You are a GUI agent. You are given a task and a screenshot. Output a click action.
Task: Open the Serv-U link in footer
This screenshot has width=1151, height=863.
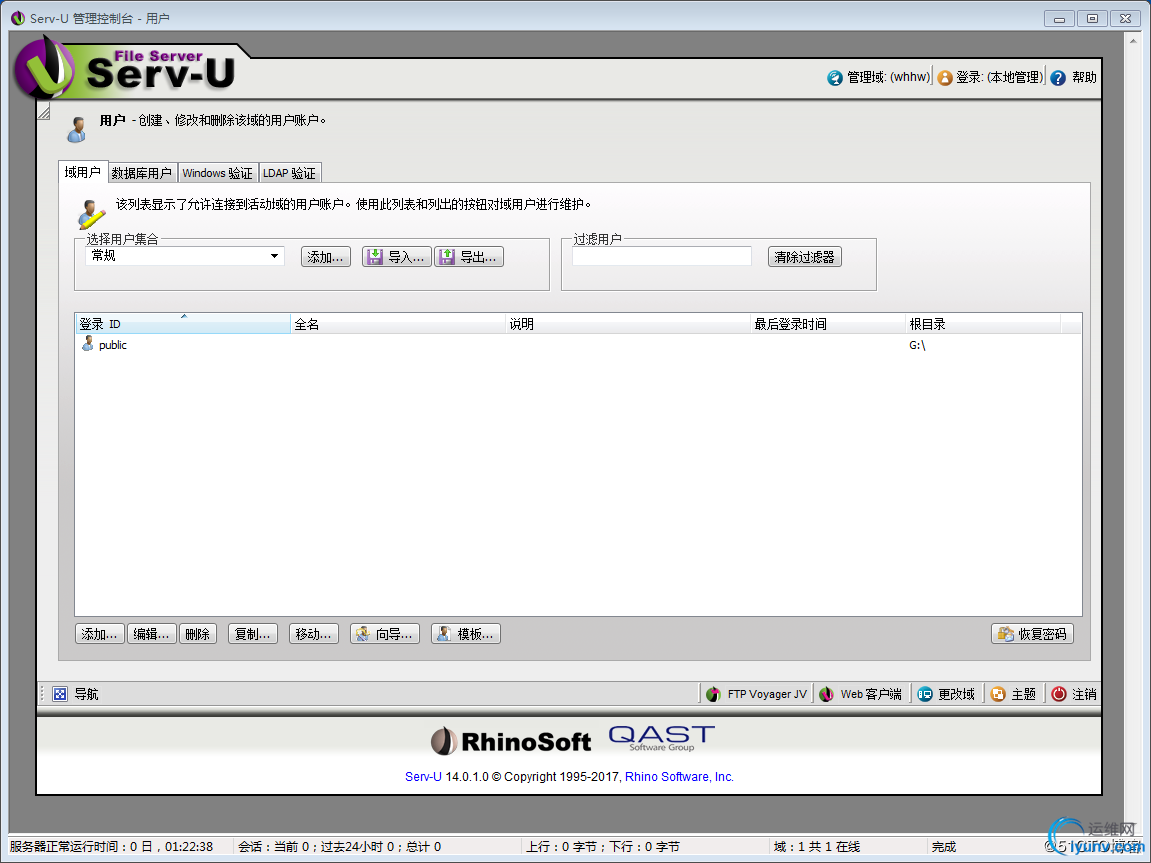(423, 776)
